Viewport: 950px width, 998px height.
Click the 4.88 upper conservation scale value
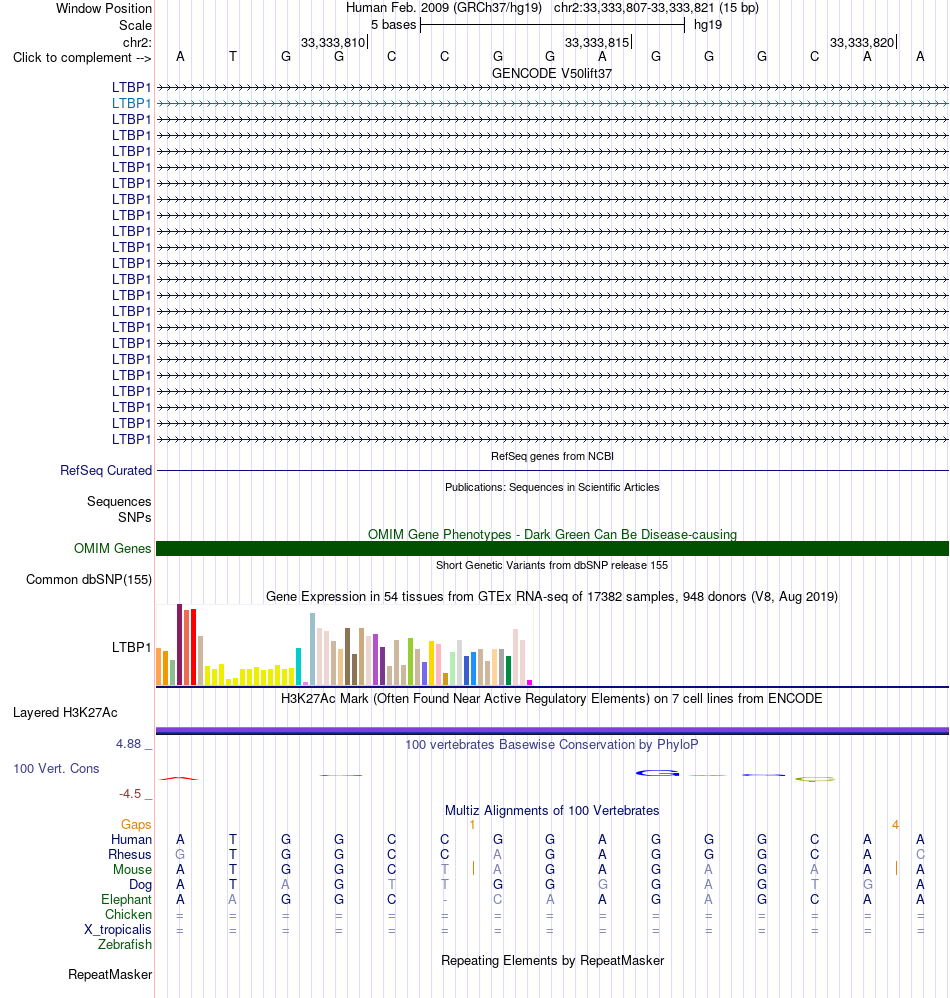(x=129, y=743)
